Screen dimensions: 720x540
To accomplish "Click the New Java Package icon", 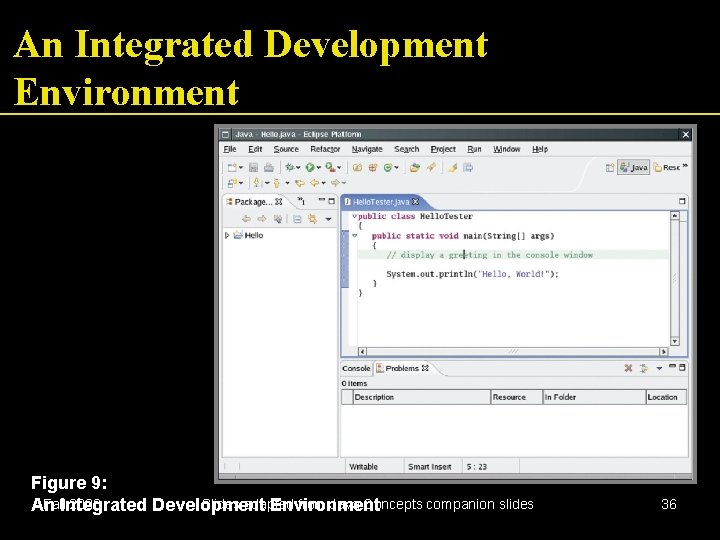I will tap(372, 168).
